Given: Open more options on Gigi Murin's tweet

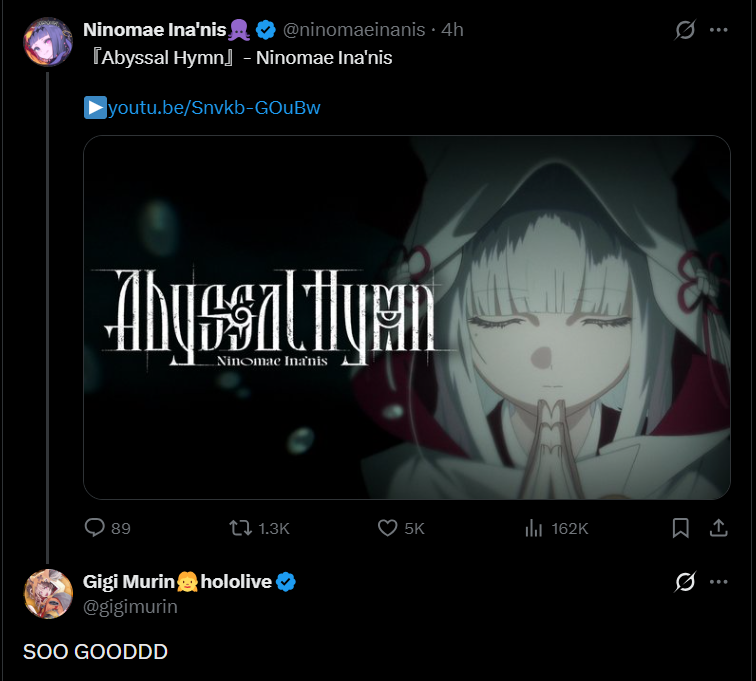Looking at the screenshot, I should coord(718,582).
